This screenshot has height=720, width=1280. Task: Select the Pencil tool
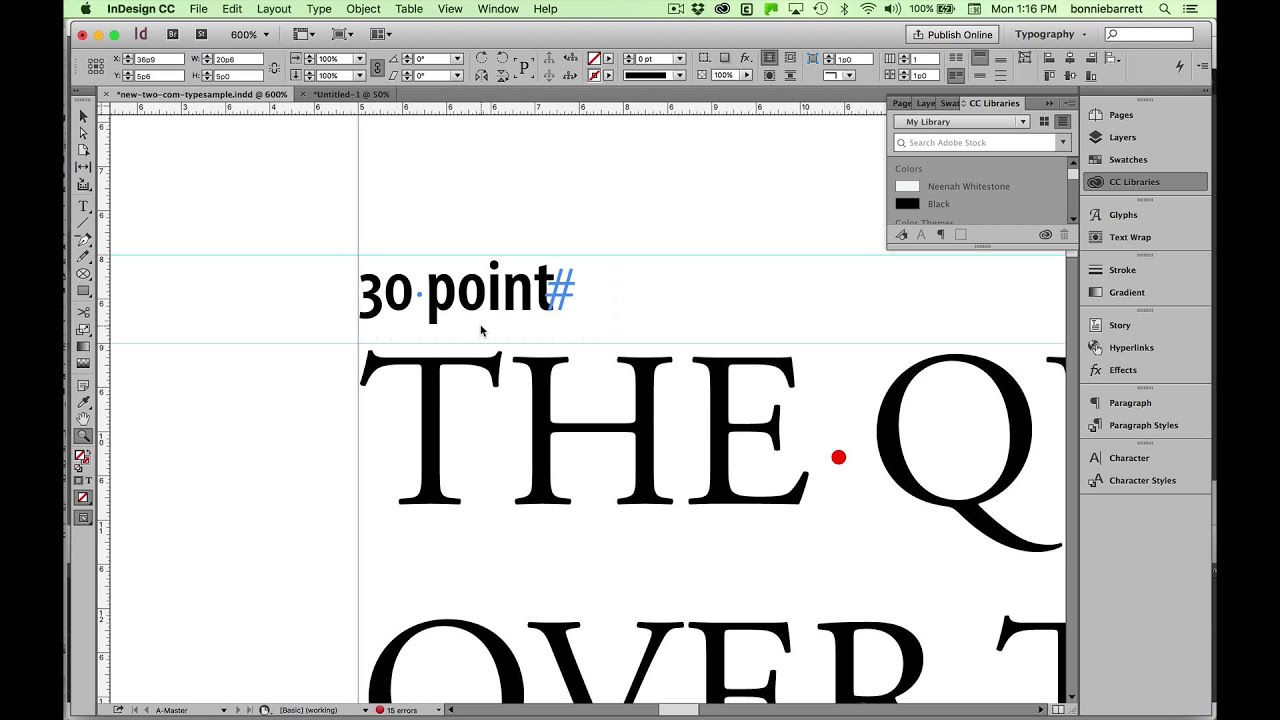(83, 257)
